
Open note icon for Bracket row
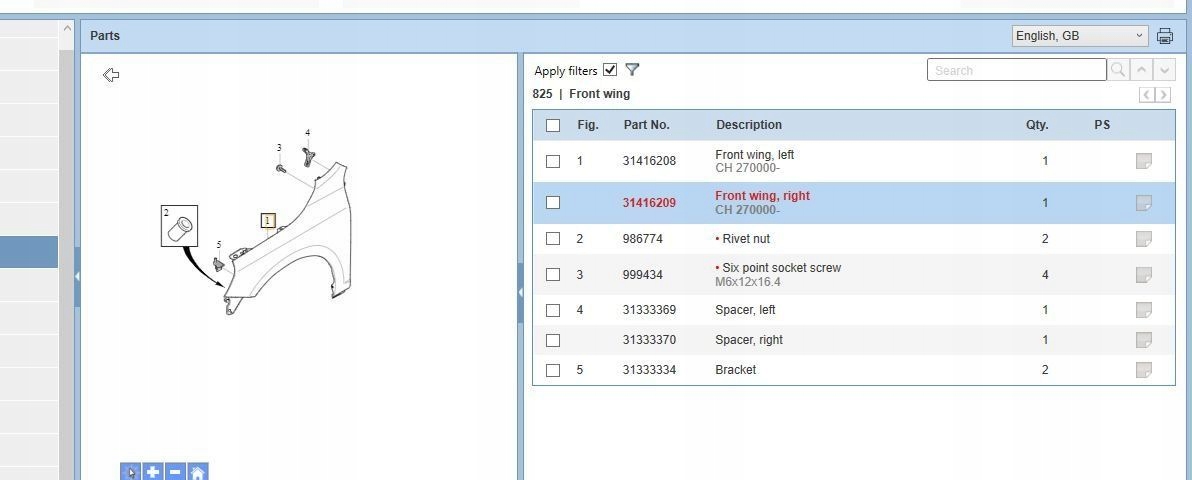click(1143, 370)
